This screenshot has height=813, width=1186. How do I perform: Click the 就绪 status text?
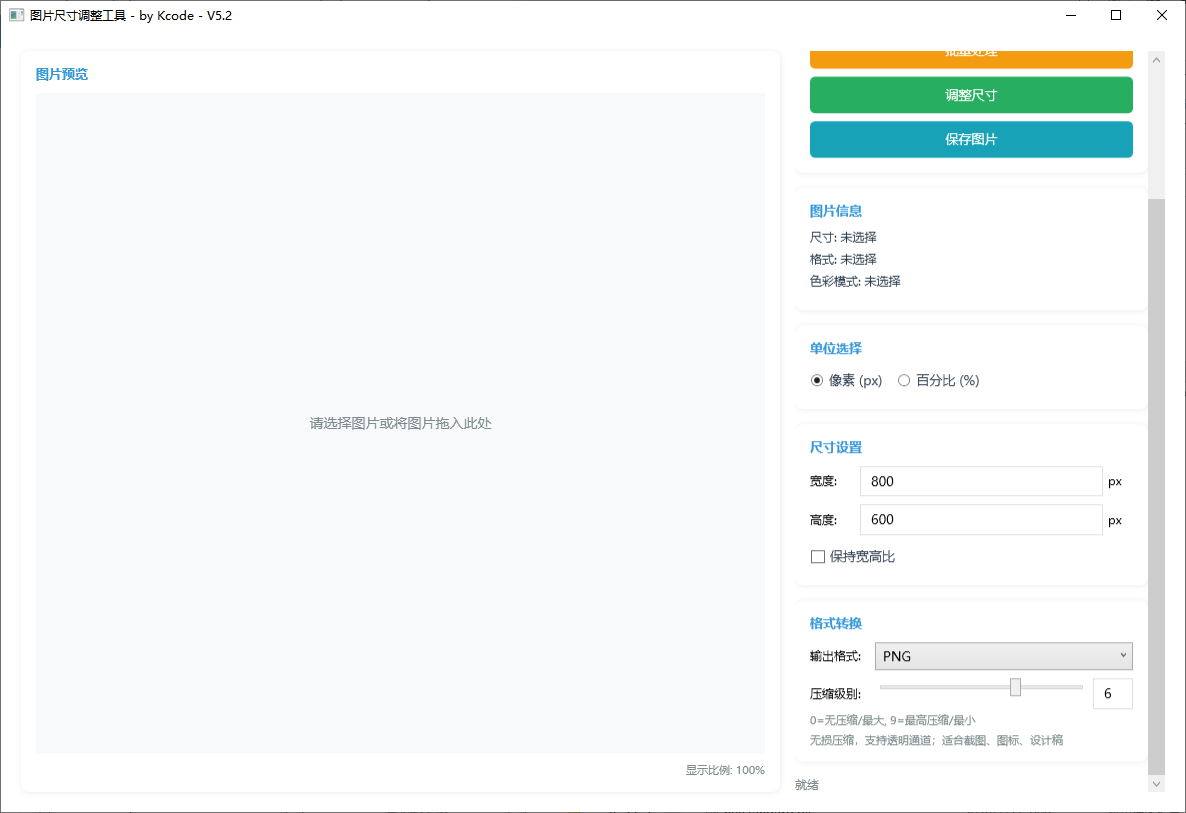pos(806,784)
